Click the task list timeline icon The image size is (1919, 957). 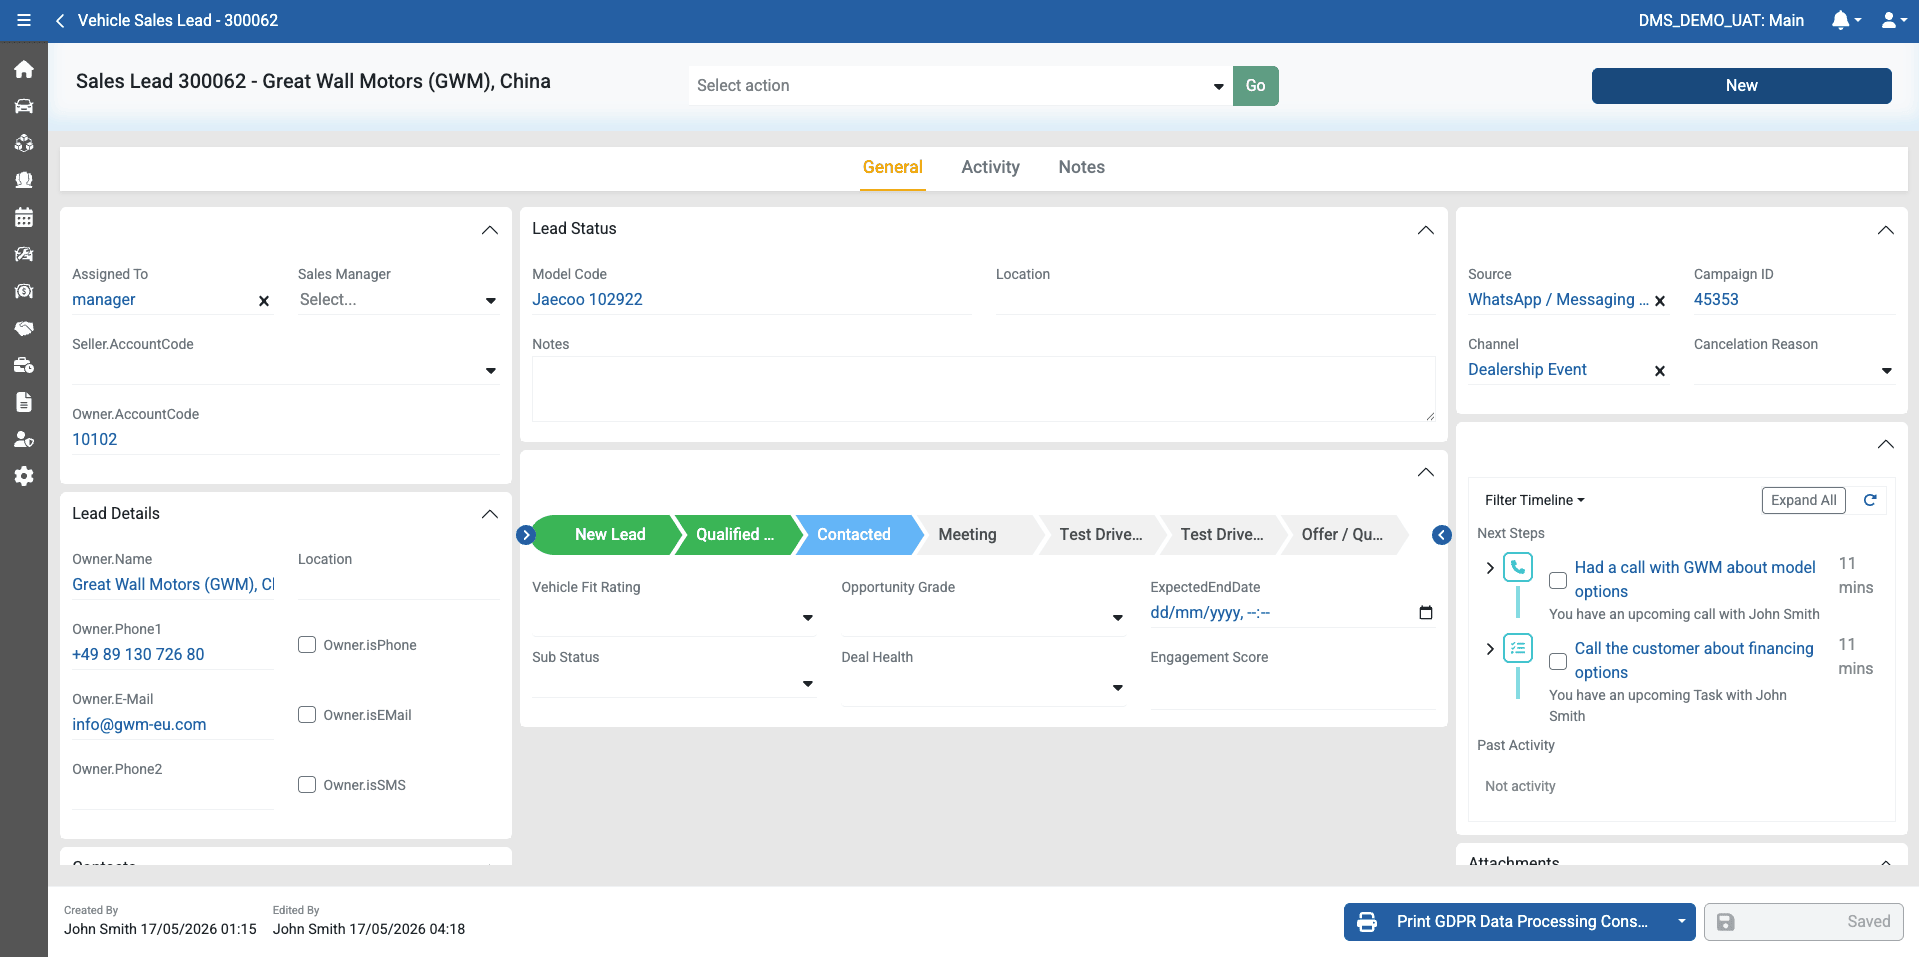click(x=1518, y=648)
